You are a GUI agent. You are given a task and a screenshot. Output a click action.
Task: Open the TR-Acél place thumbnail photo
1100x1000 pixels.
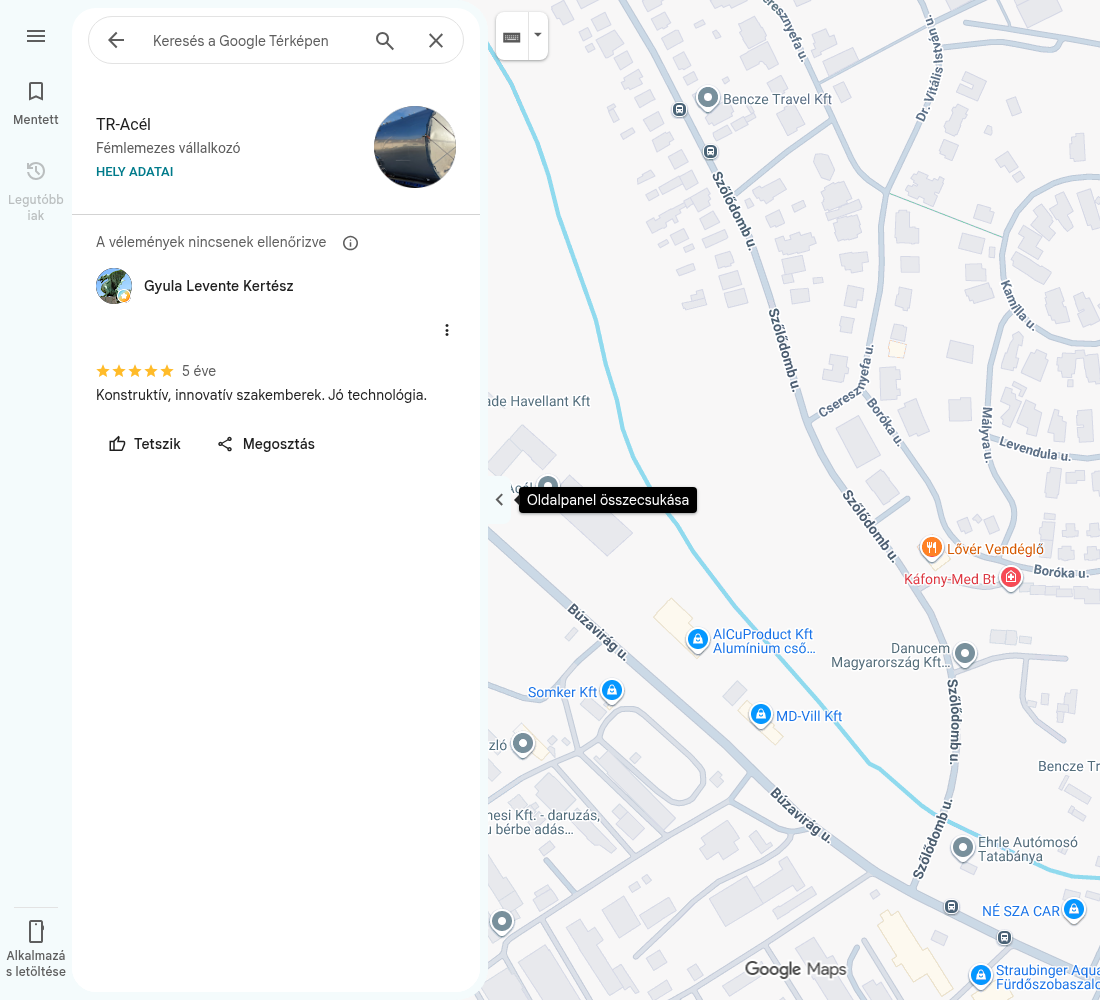pyautogui.click(x=415, y=147)
